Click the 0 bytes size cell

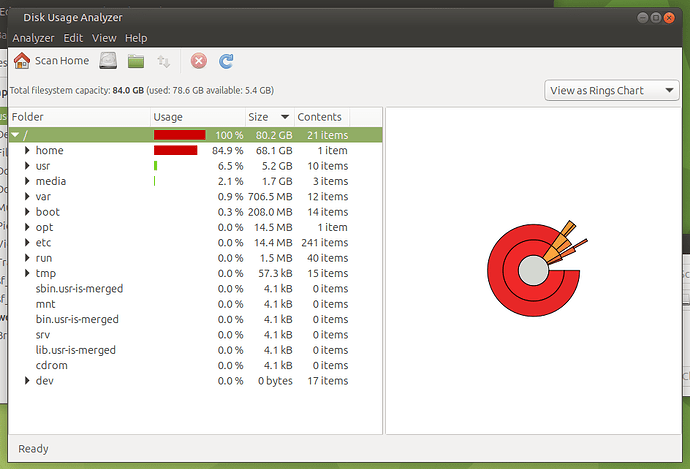[x=275, y=381]
